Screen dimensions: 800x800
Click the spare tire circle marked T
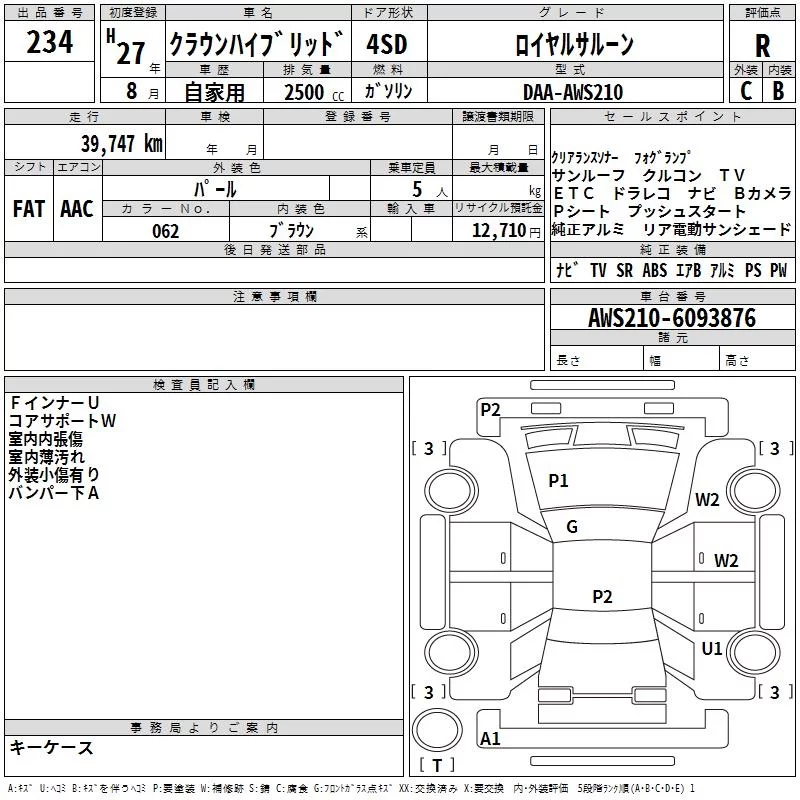(437, 729)
